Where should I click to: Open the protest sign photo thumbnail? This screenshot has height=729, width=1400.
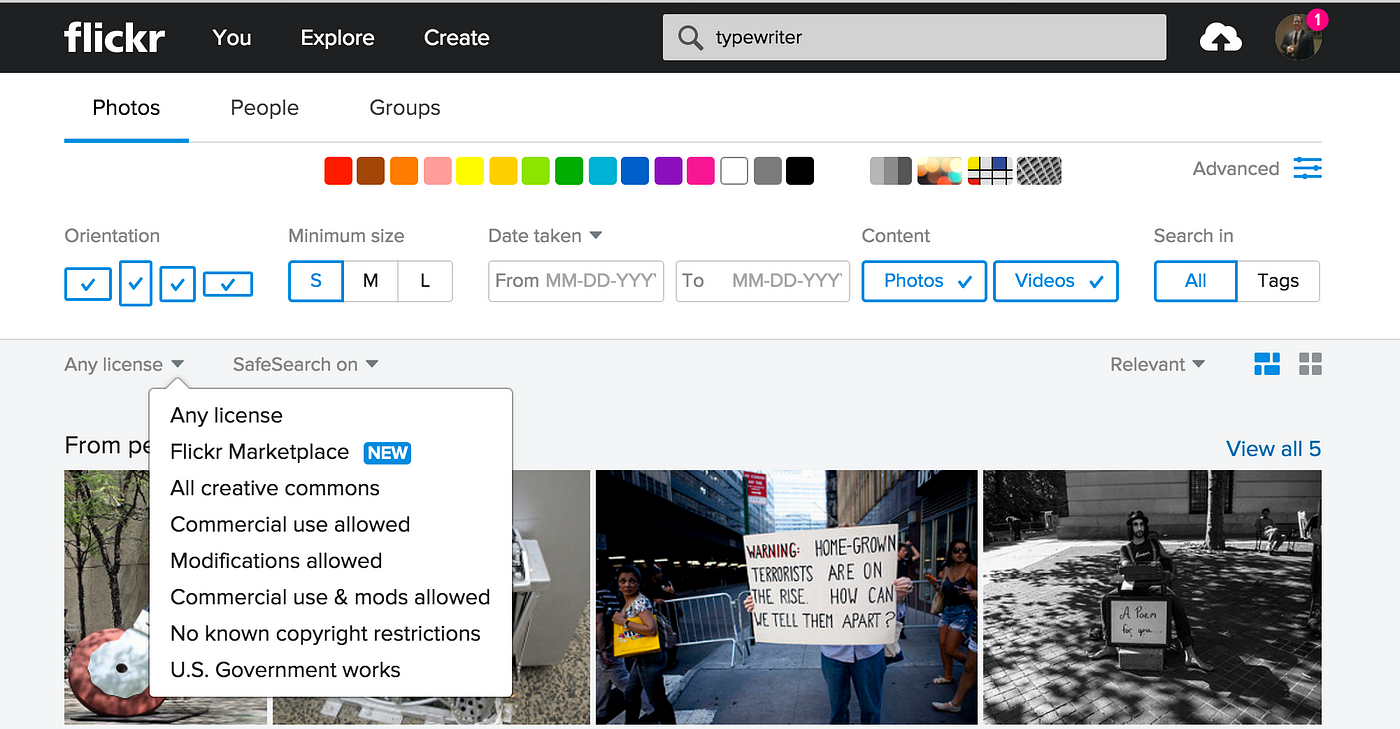[787, 597]
